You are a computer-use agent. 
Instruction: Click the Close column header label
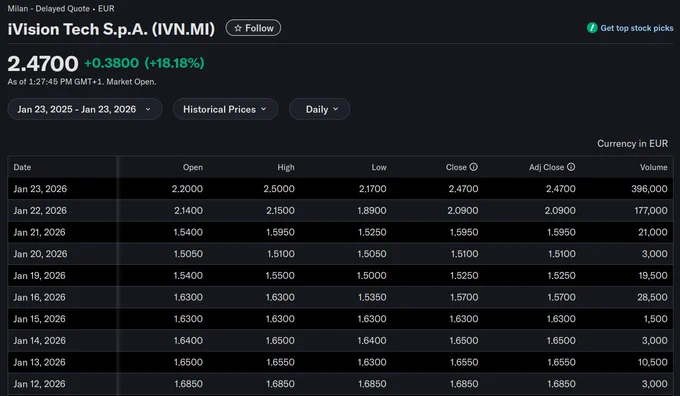(x=456, y=167)
